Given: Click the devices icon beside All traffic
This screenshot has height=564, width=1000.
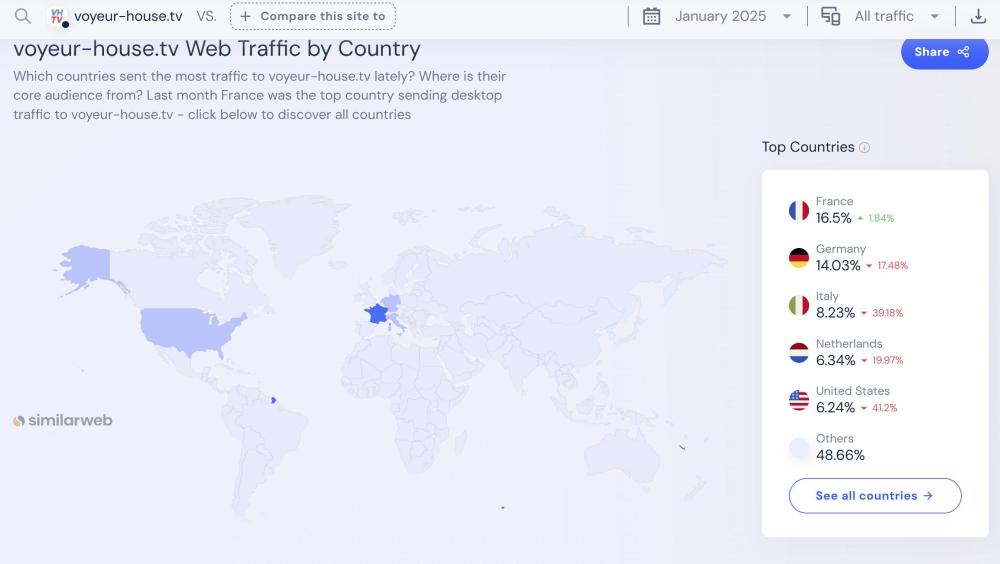Looking at the screenshot, I should click(830, 16).
